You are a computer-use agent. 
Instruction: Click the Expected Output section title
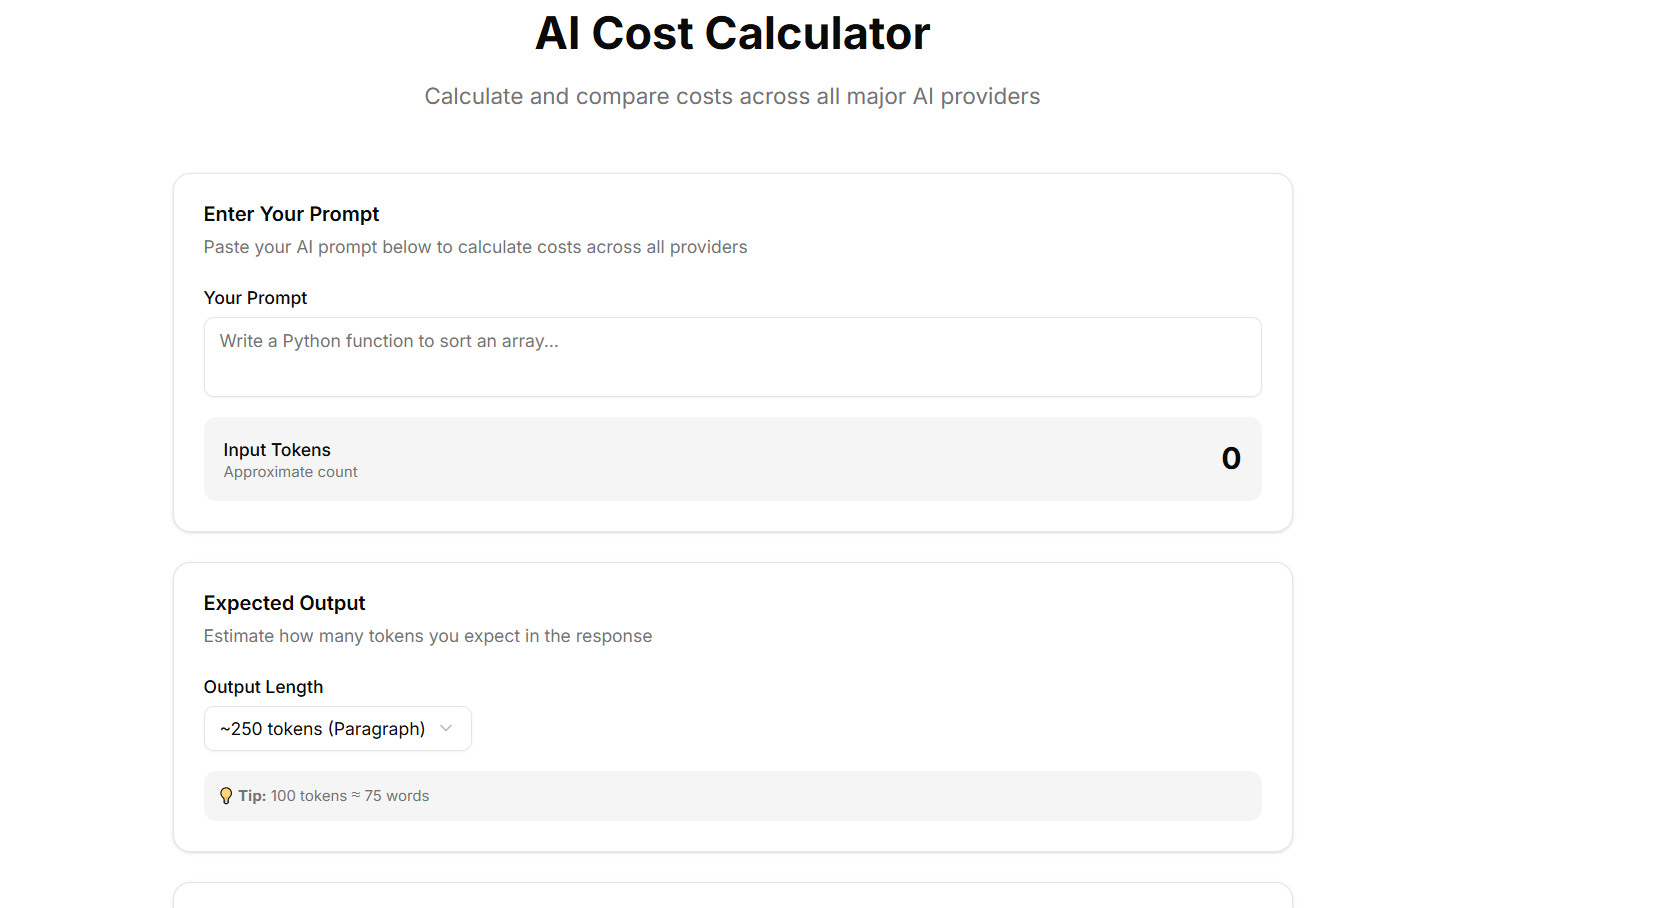pos(284,603)
